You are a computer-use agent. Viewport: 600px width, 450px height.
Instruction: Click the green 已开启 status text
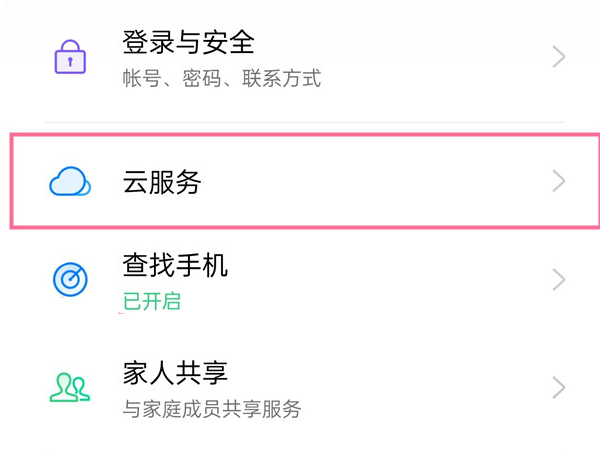151,301
